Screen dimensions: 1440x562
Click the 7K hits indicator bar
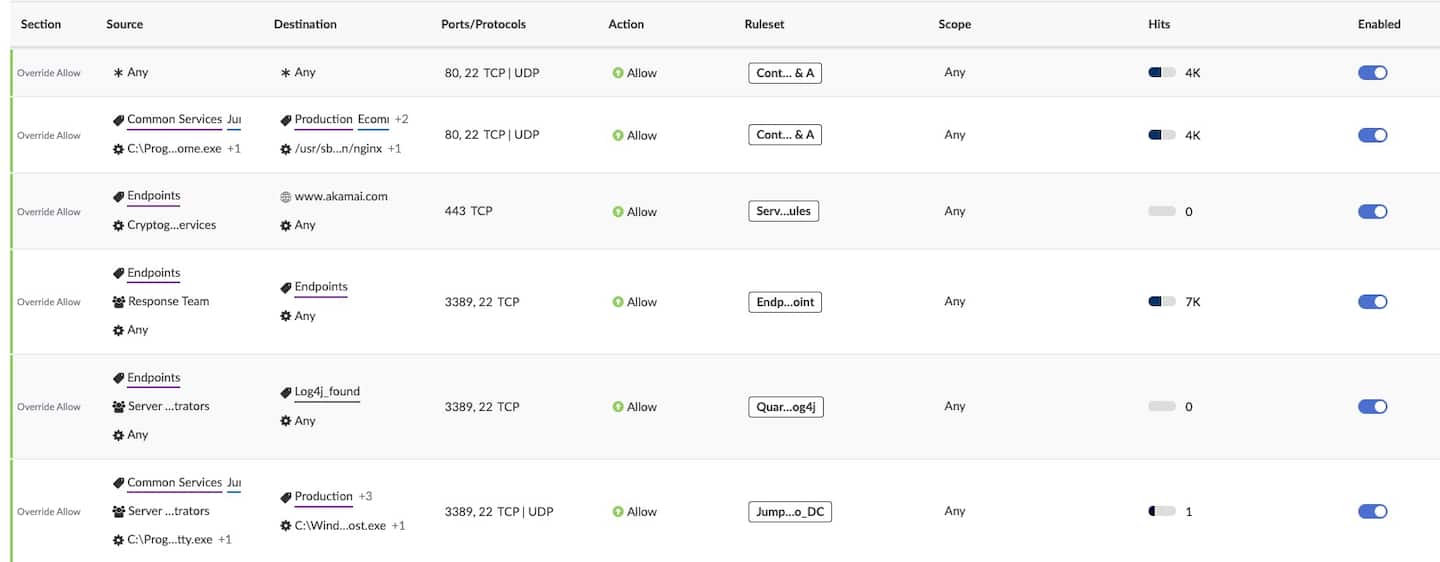pos(1162,302)
